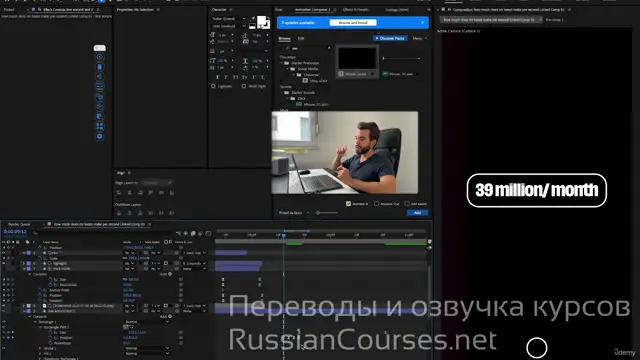Expand the Highlight layer properties

click(24, 264)
